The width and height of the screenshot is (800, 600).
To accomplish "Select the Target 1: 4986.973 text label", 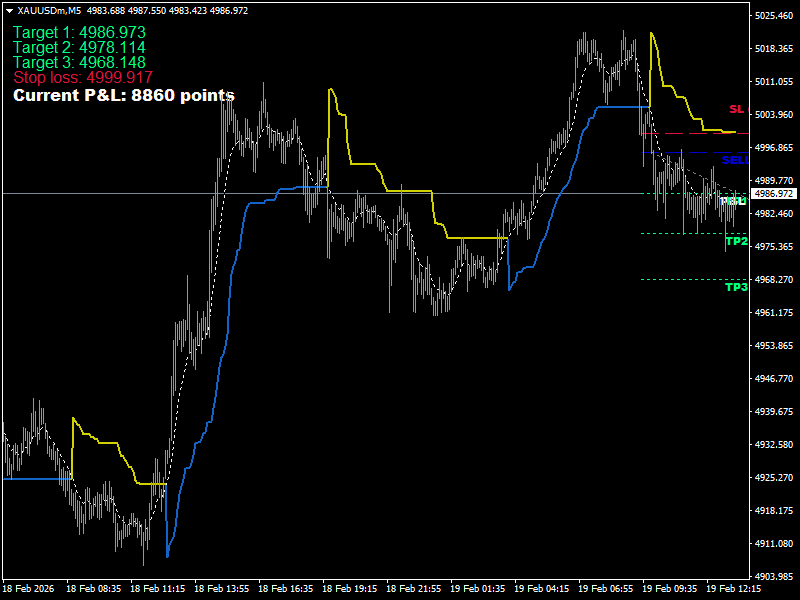I will point(78,32).
